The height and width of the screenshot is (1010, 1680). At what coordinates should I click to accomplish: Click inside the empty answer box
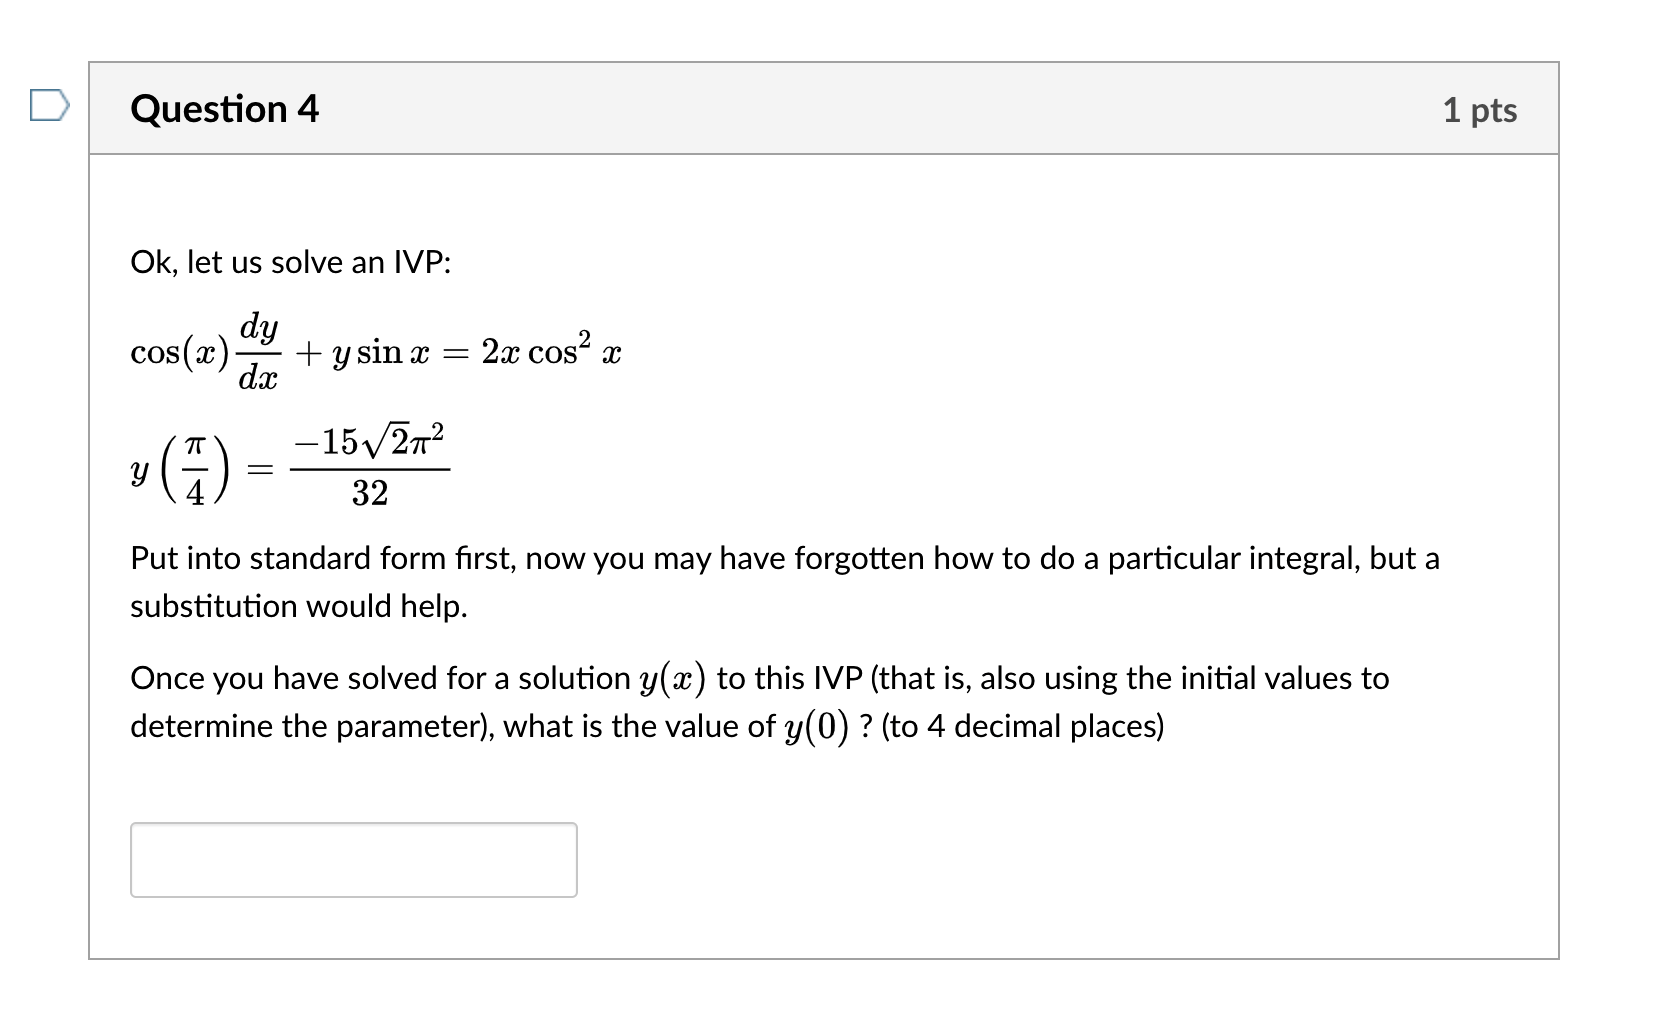[352, 860]
